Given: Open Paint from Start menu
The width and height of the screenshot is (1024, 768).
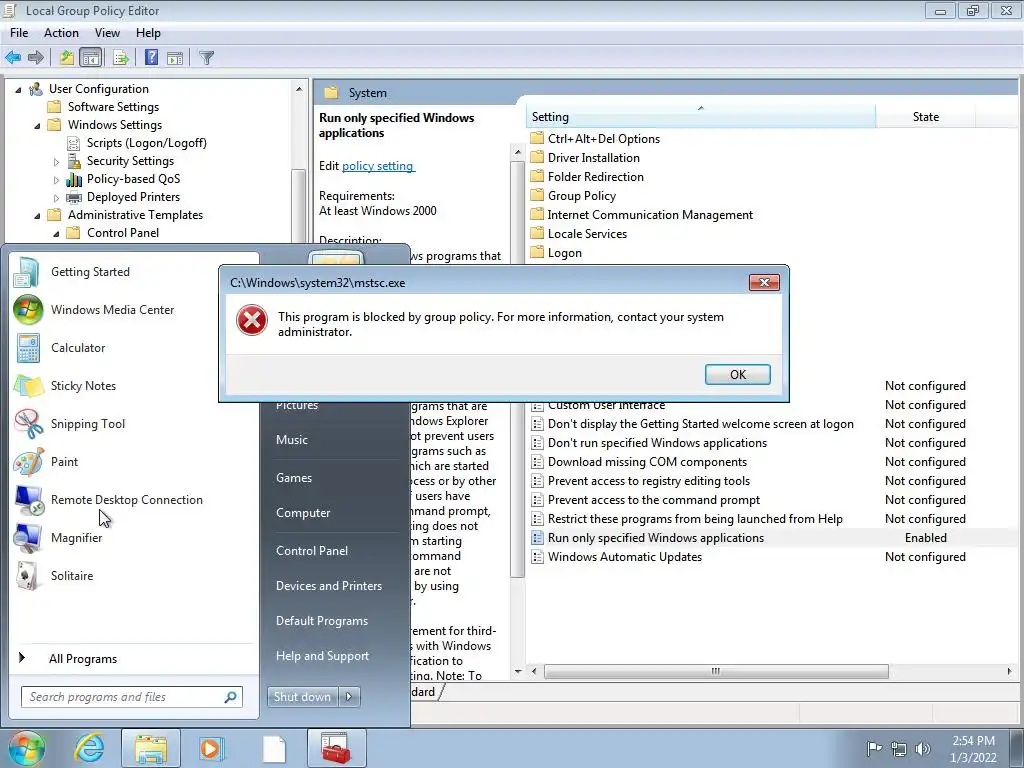Looking at the screenshot, I should pos(64,461).
